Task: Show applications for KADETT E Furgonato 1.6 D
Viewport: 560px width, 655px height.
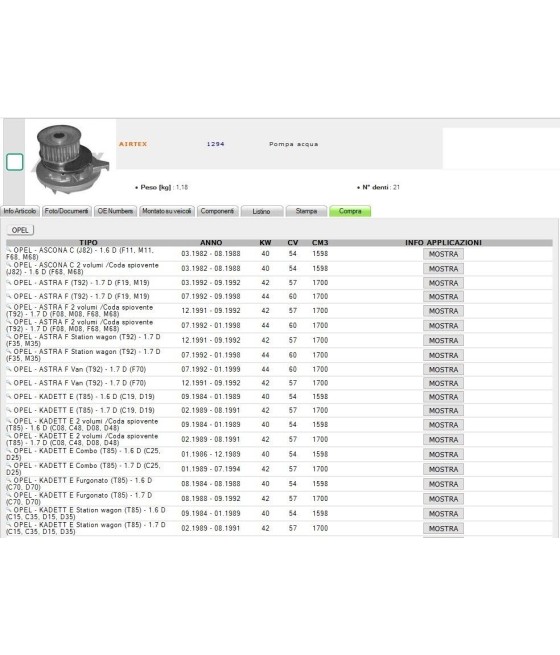Action: (x=443, y=484)
